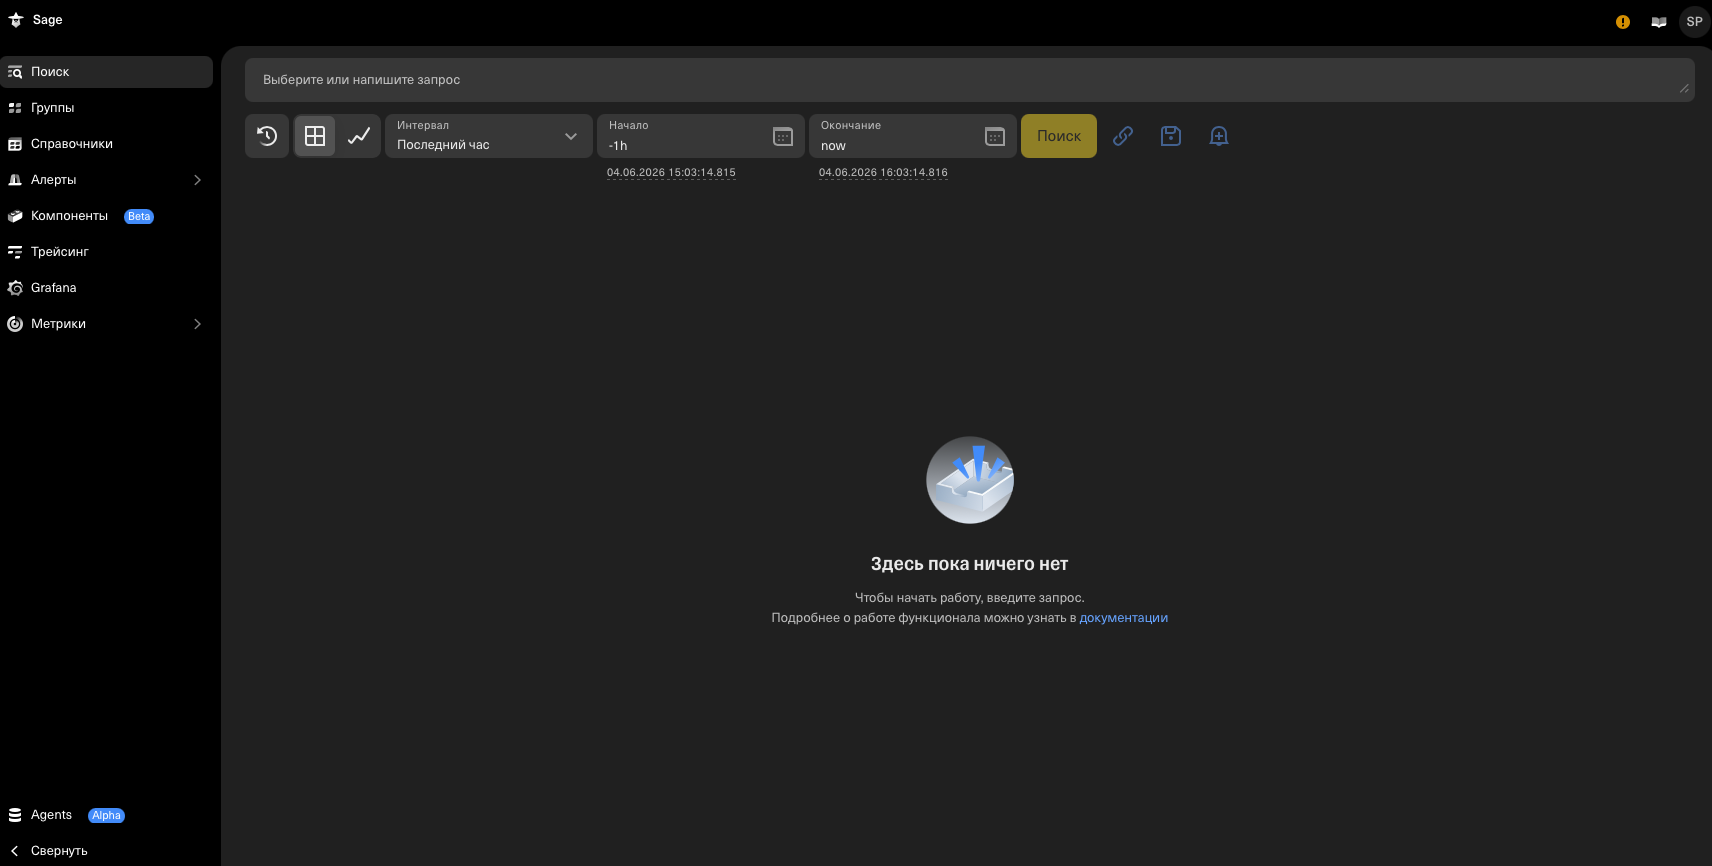
Task: Click the Поиск magnifier icon
Action: (x=15, y=72)
